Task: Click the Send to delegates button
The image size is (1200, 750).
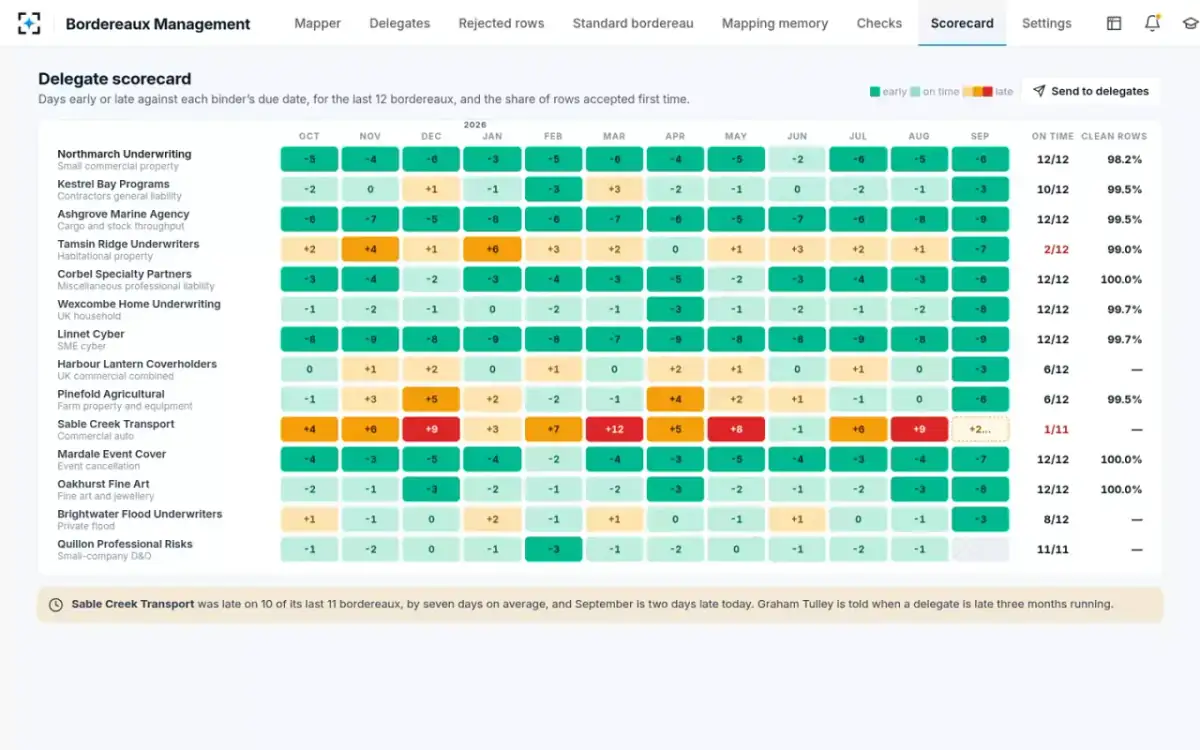Action: [x=1091, y=91]
